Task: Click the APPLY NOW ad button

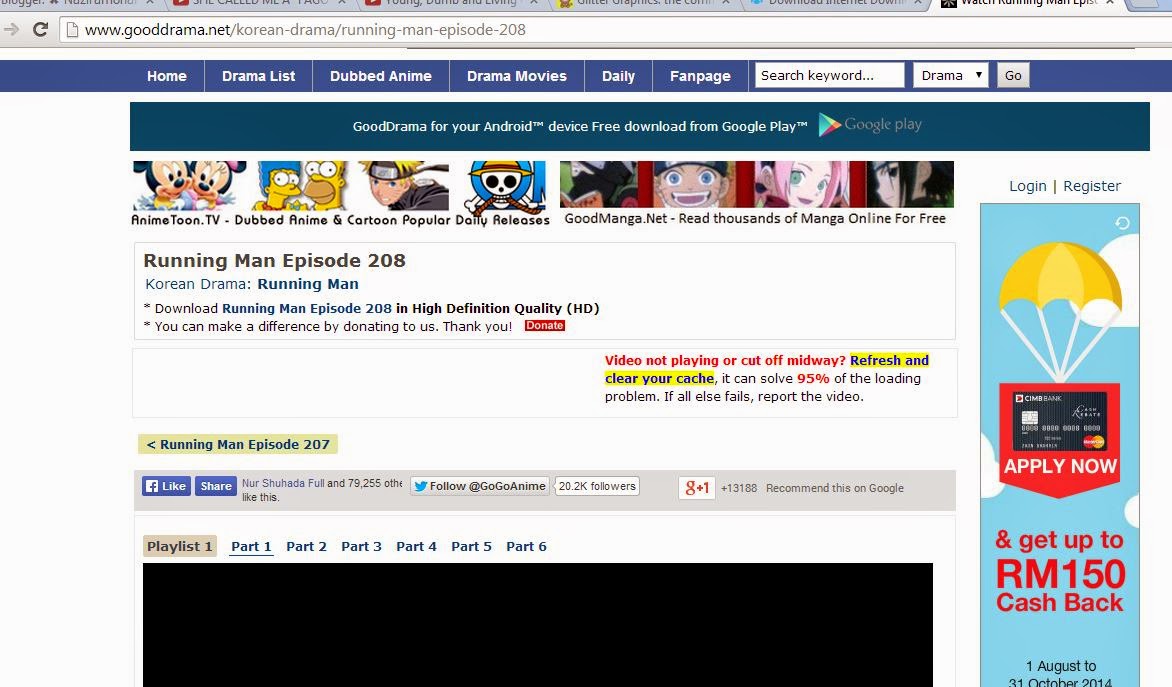Action: point(1060,466)
